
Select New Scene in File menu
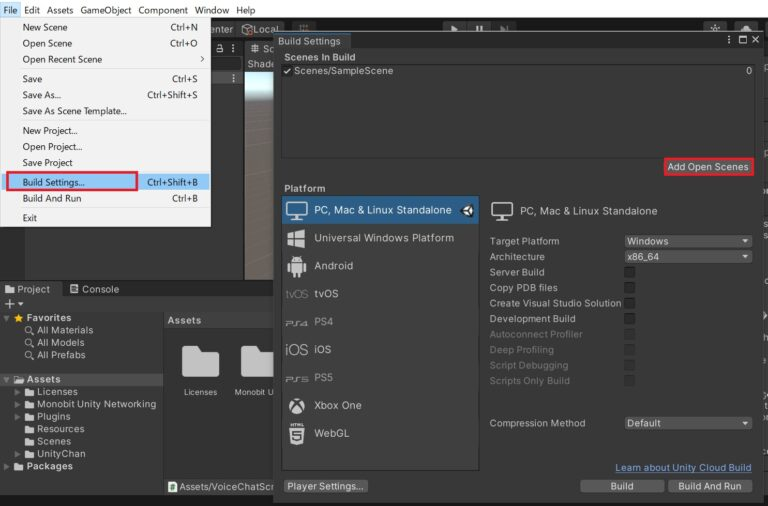(x=106, y=27)
